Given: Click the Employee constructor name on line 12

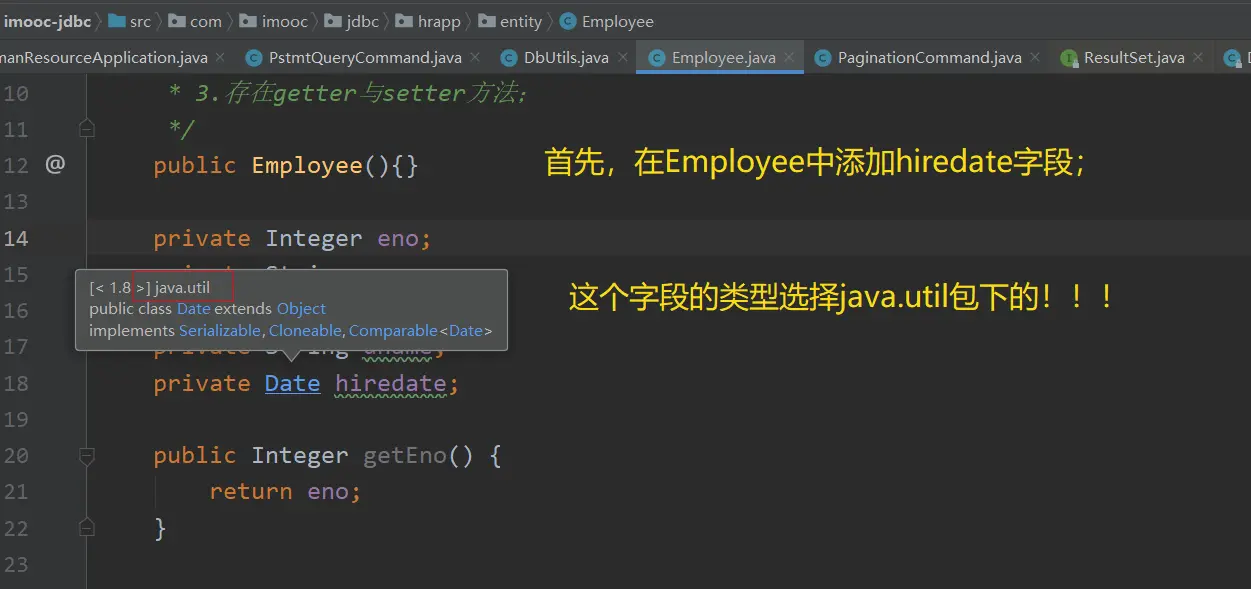Looking at the screenshot, I should click(x=307, y=165).
